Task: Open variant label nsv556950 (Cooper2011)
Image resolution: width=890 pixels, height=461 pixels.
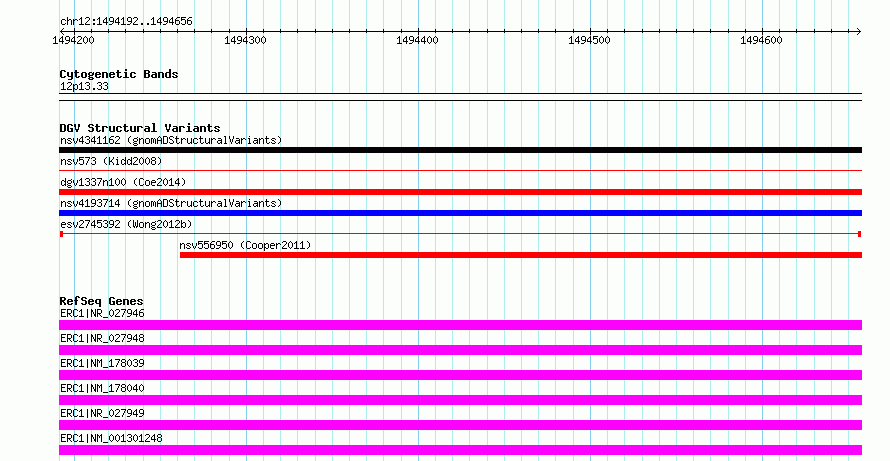Action: (245, 245)
